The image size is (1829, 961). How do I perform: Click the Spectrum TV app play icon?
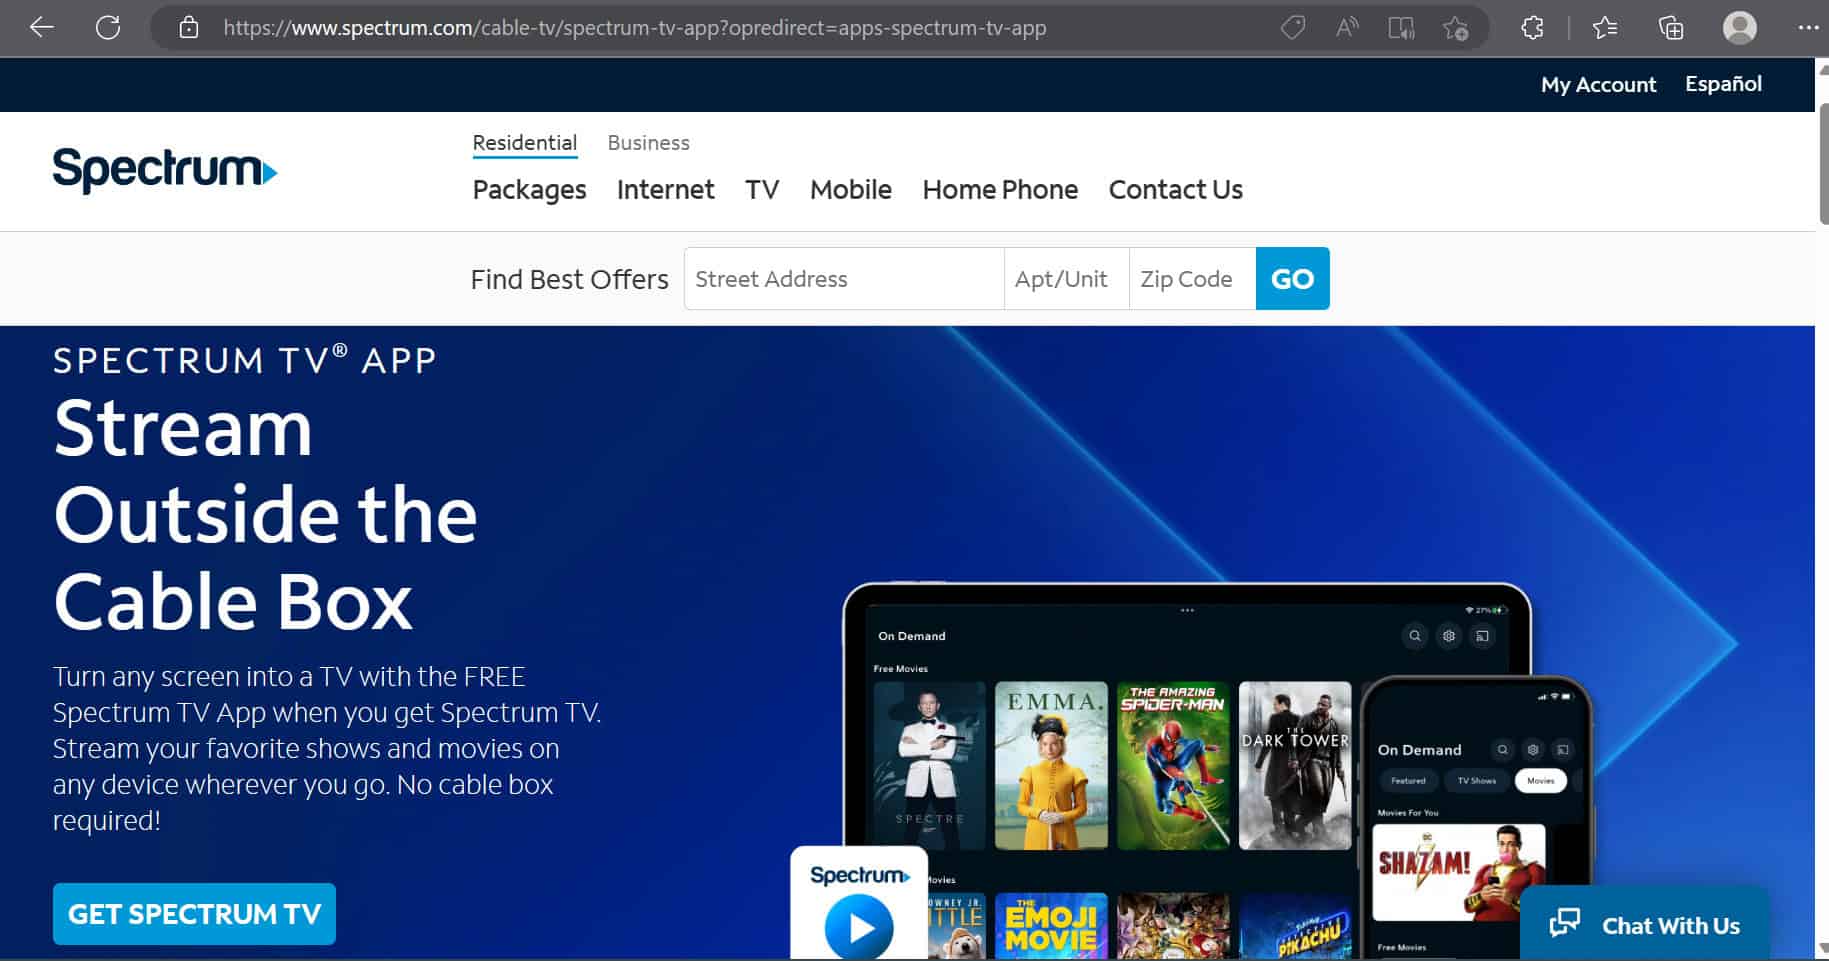coord(859,927)
